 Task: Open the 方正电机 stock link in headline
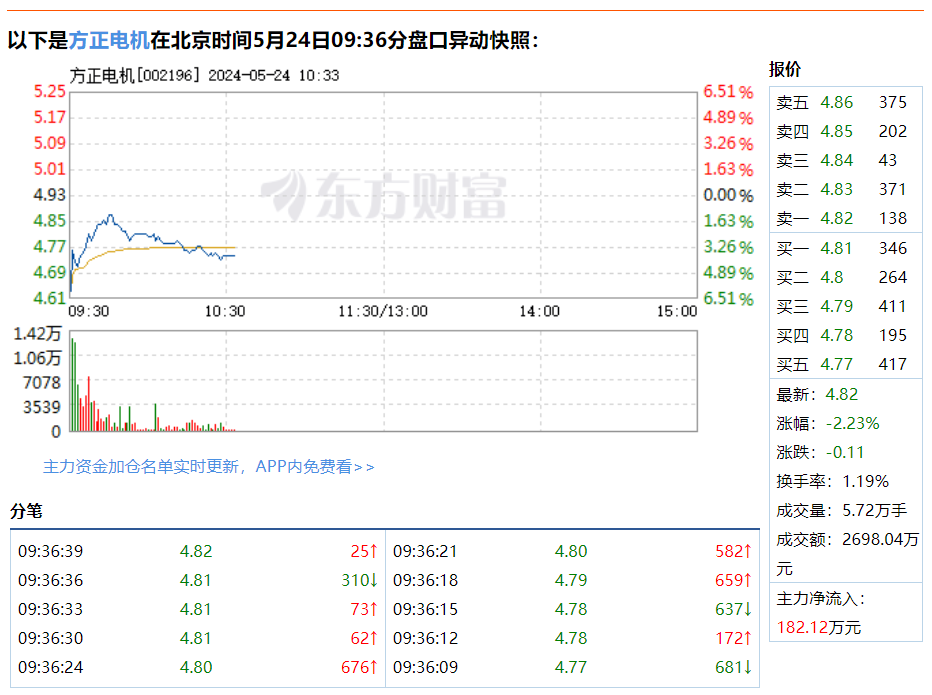coord(109,40)
